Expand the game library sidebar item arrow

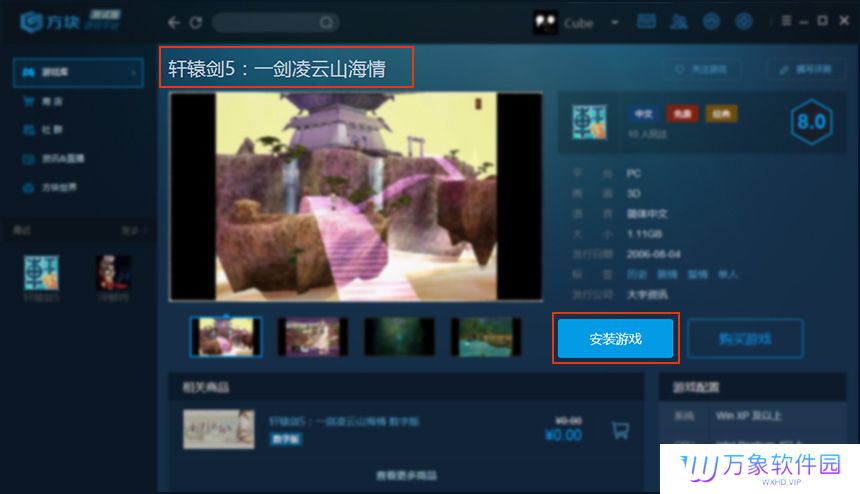point(133,72)
